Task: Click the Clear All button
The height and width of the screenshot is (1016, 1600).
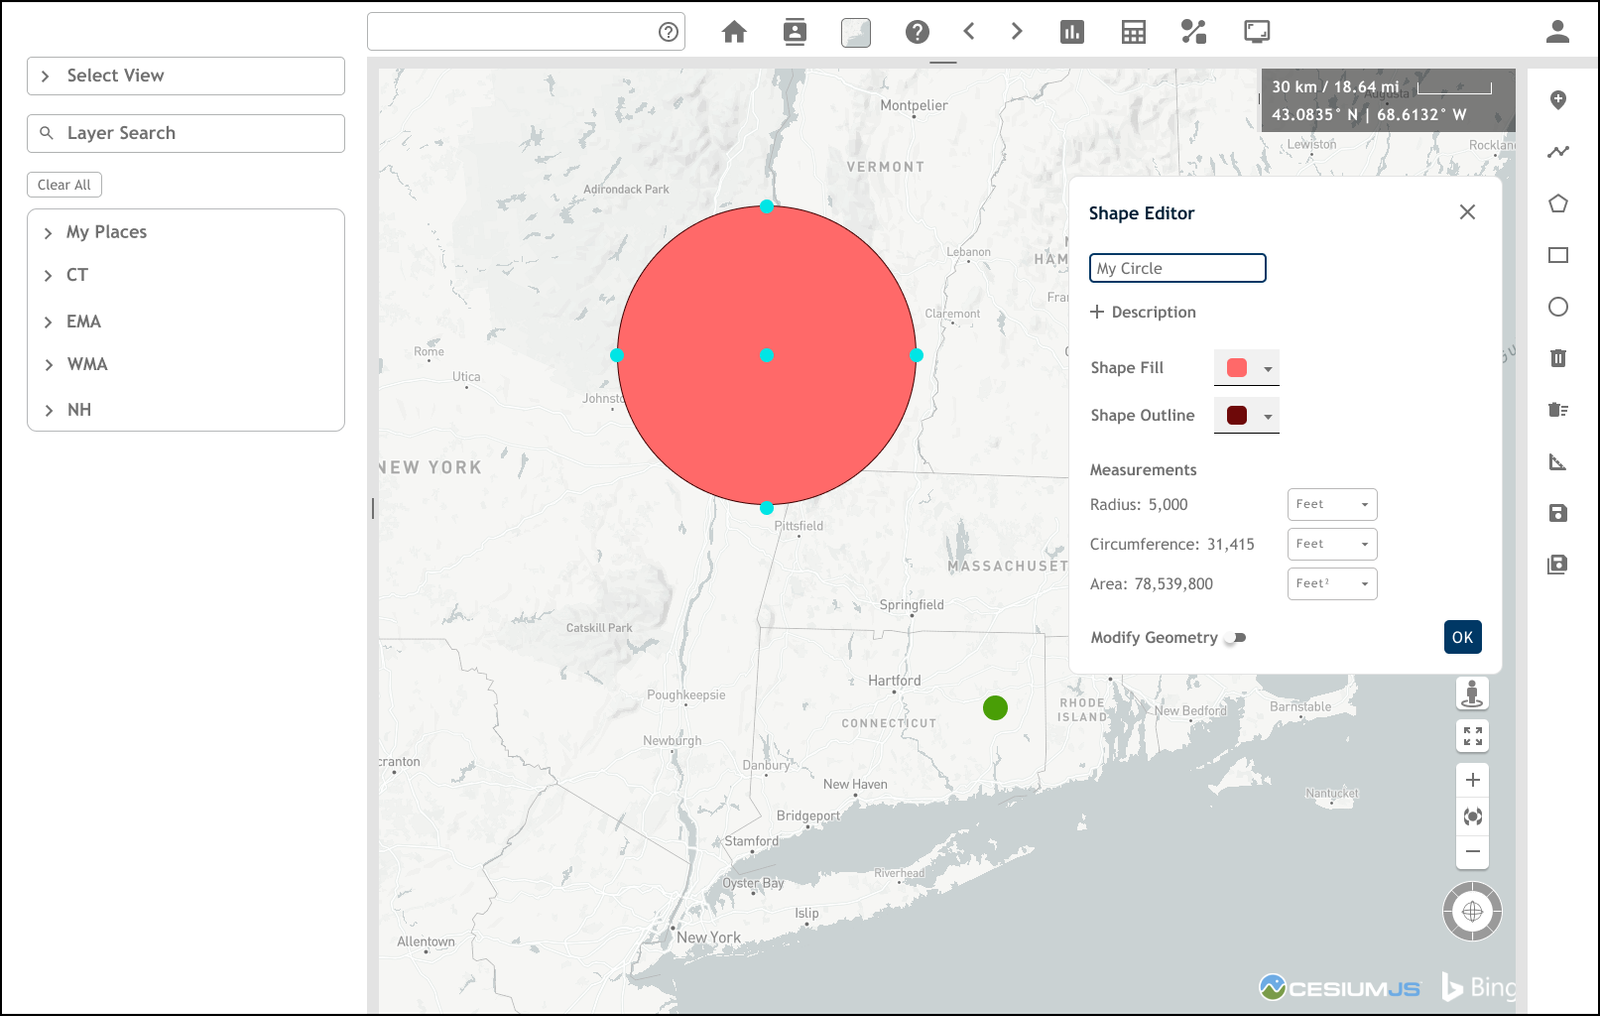Action: 64,185
